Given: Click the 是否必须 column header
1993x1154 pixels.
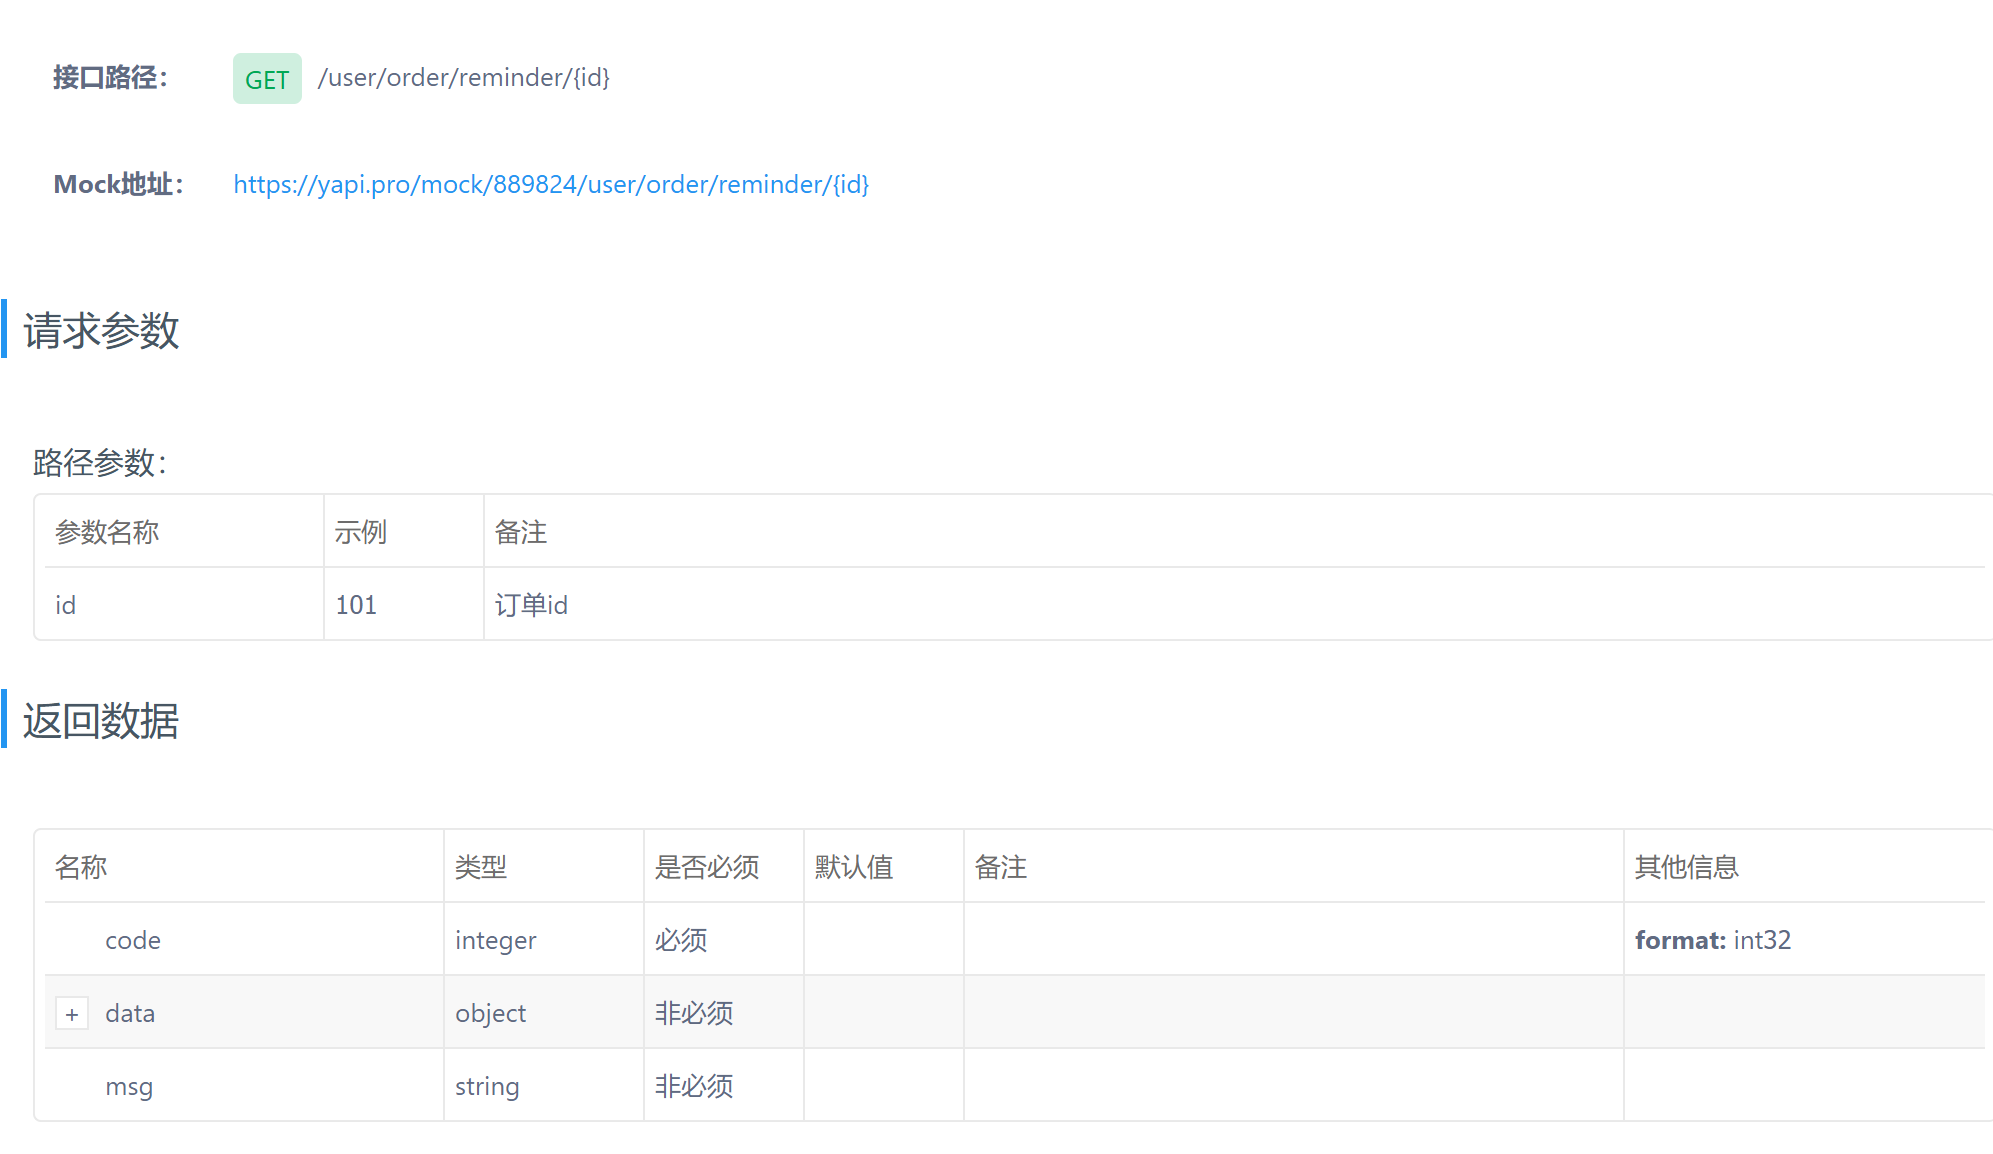Looking at the screenshot, I should pos(707,867).
